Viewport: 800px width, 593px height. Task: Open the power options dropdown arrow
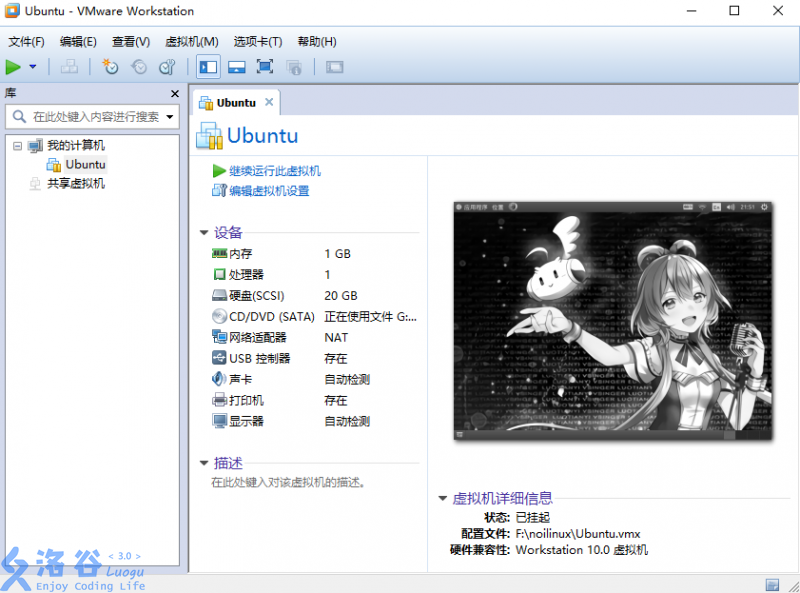33,67
